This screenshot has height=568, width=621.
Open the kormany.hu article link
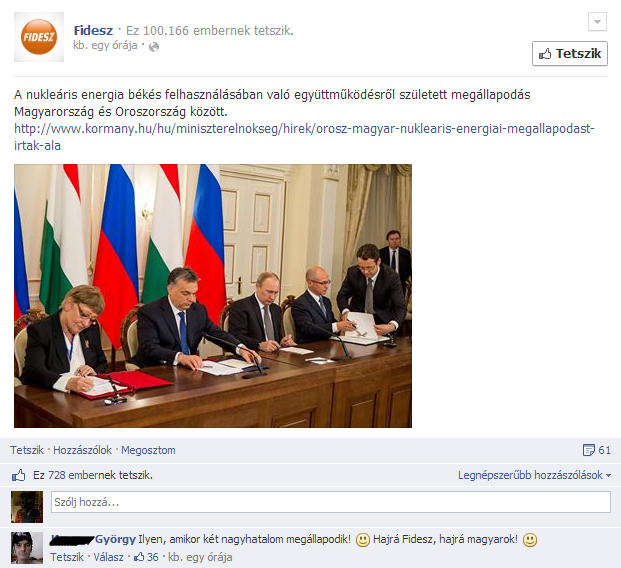pyautogui.click(x=304, y=137)
